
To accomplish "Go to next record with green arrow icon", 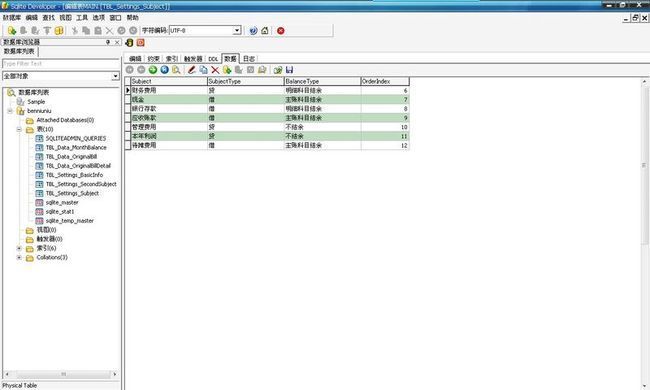I will coord(153,70).
